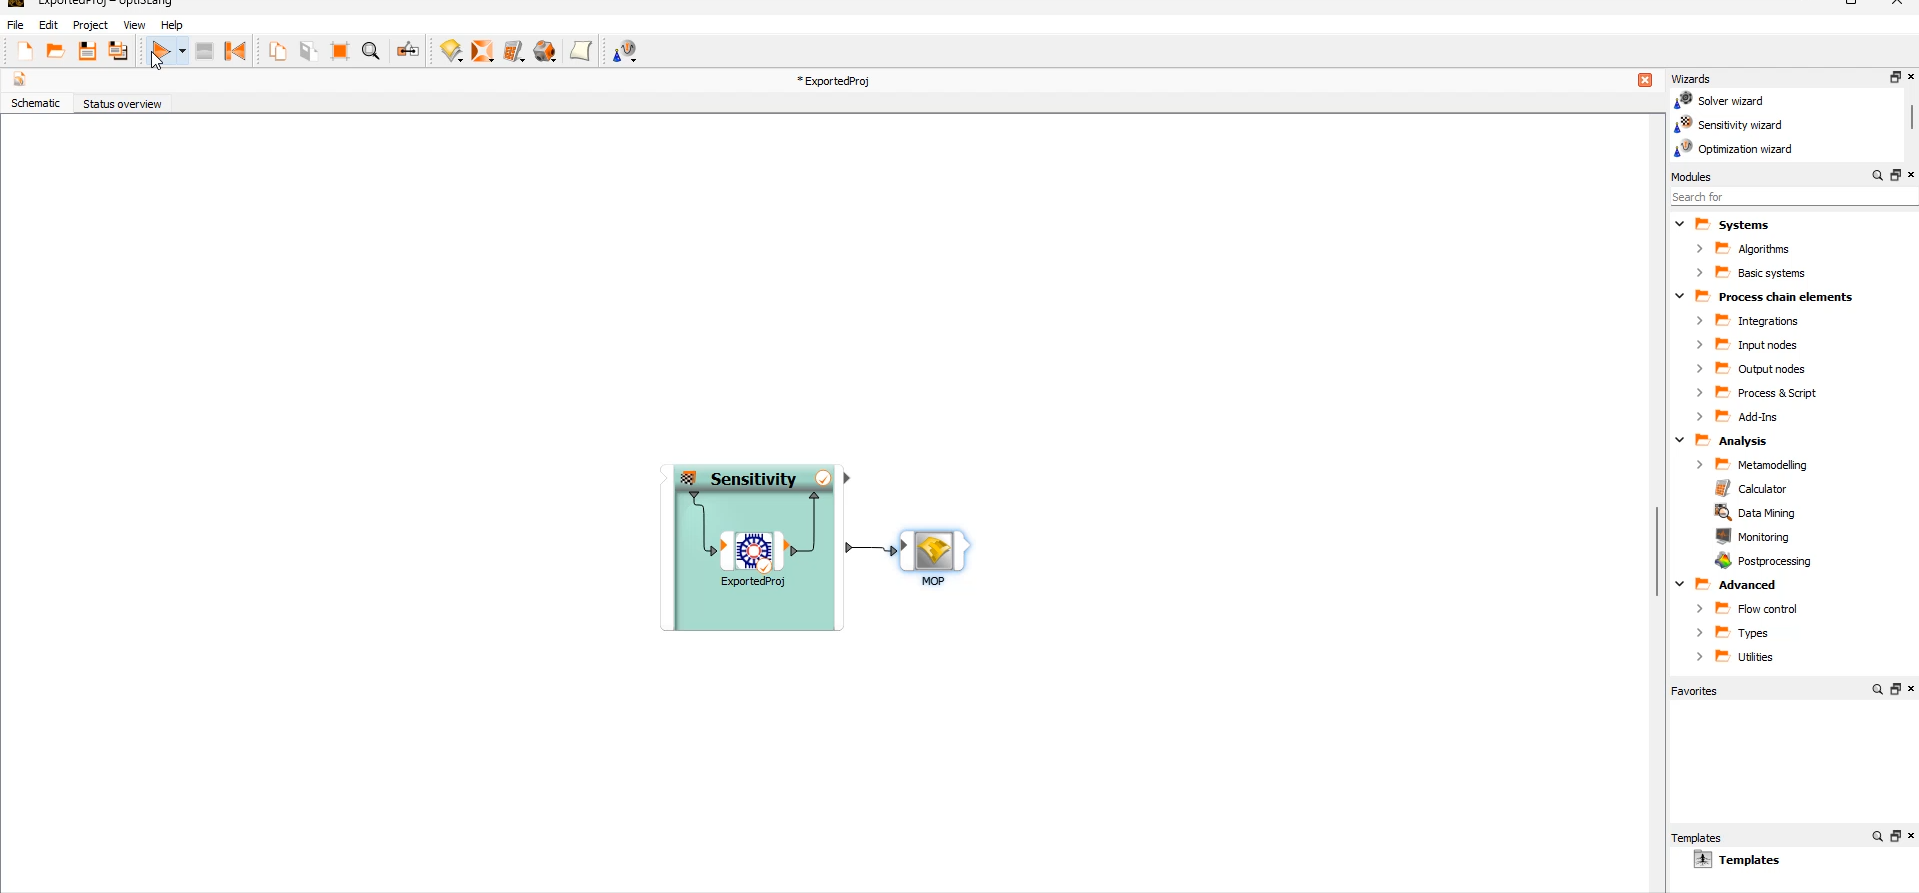Click the New project icon

(x=25, y=52)
